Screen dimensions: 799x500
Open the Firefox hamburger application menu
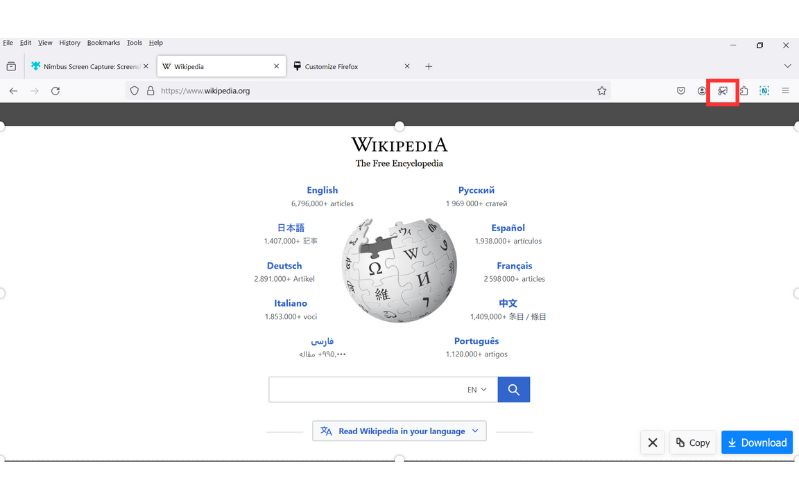[785, 91]
